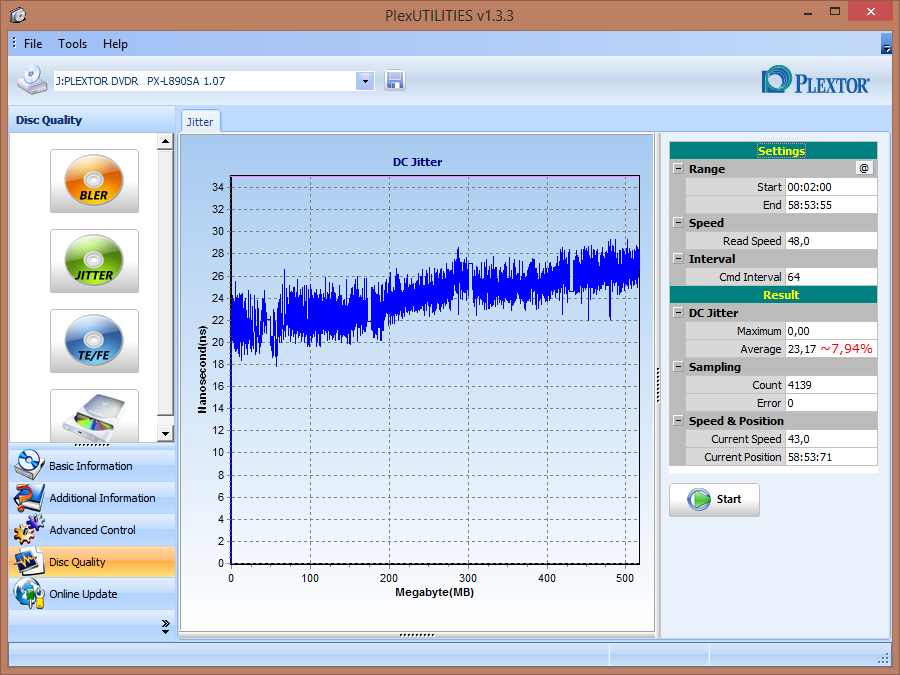This screenshot has width=900, height=675.
Task: Click the toolbar options arrow at far right
Action: click(x=886, y=45)
